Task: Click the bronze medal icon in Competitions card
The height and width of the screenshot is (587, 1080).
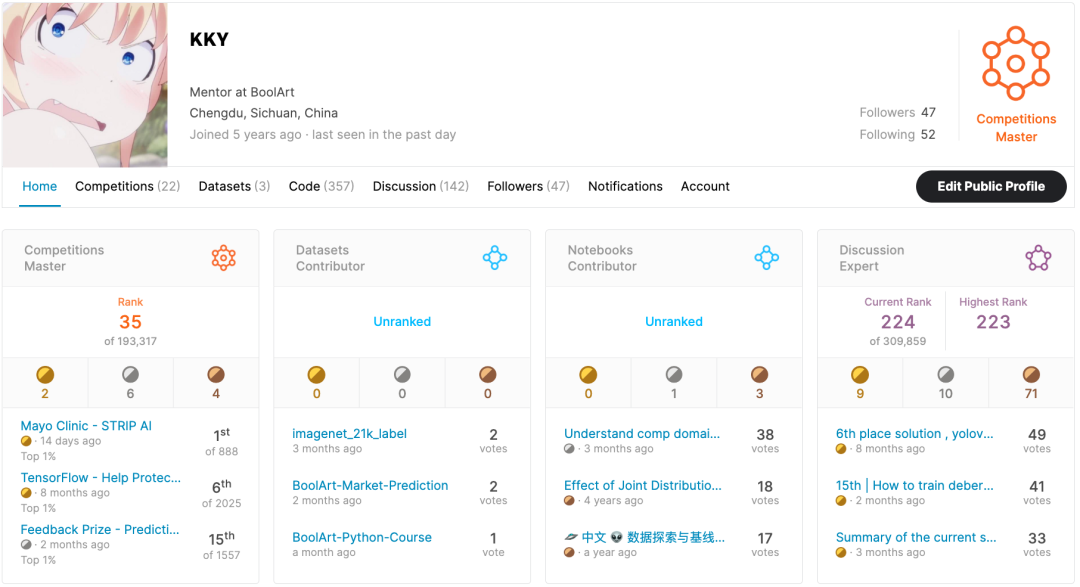Action: 216,374
